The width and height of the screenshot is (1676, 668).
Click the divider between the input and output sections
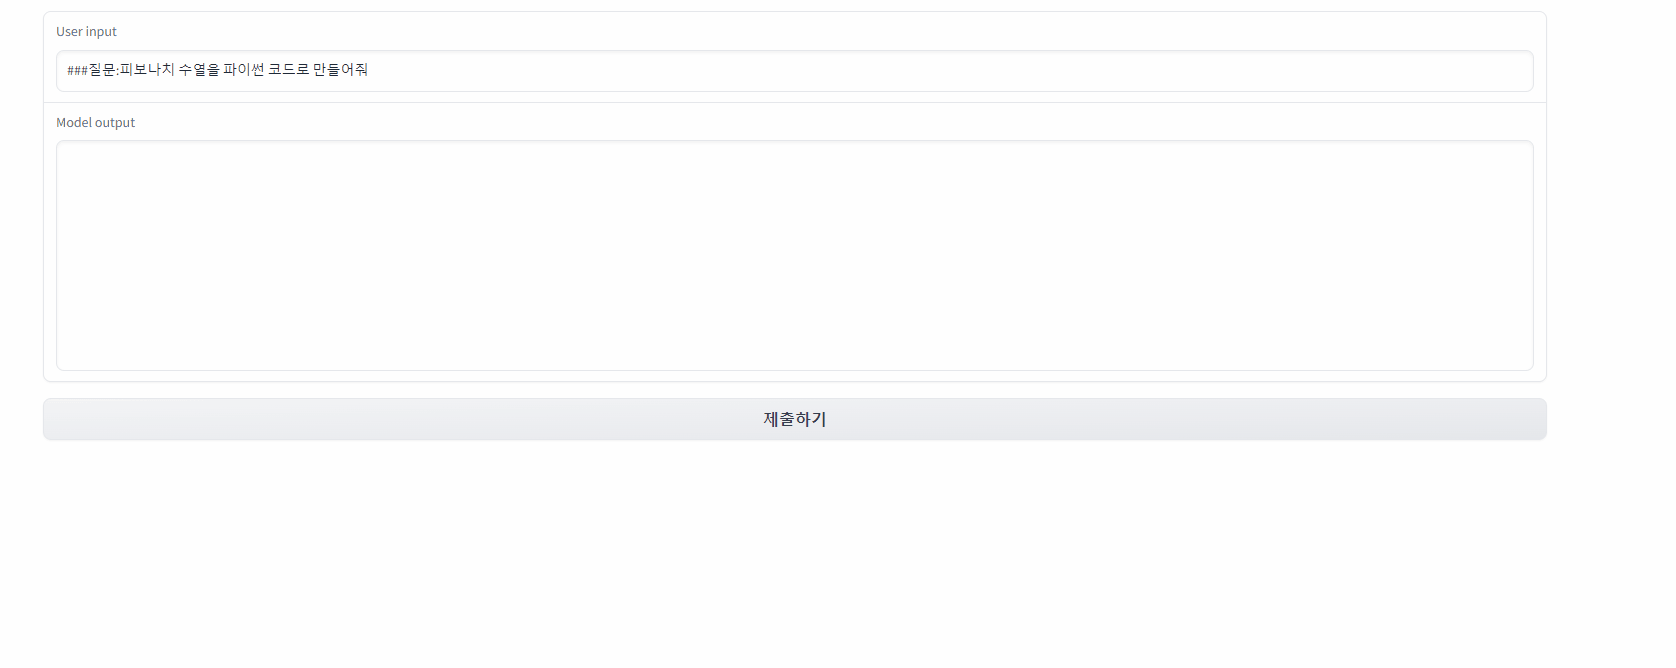(794, 102)
